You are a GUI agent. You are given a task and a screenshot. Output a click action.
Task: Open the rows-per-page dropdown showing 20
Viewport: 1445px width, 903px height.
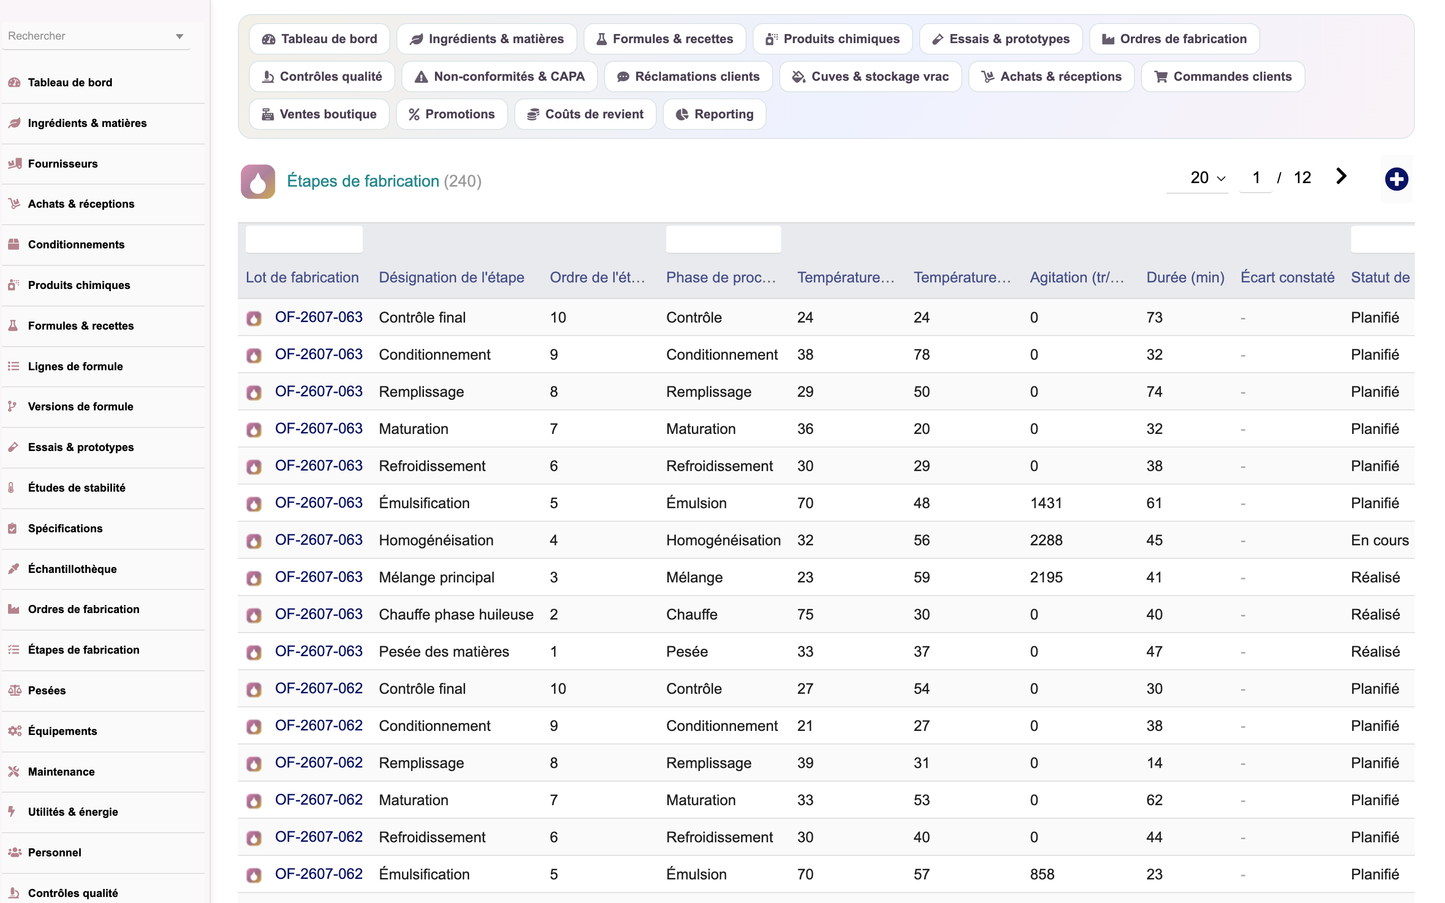[x=1198, y=177]
